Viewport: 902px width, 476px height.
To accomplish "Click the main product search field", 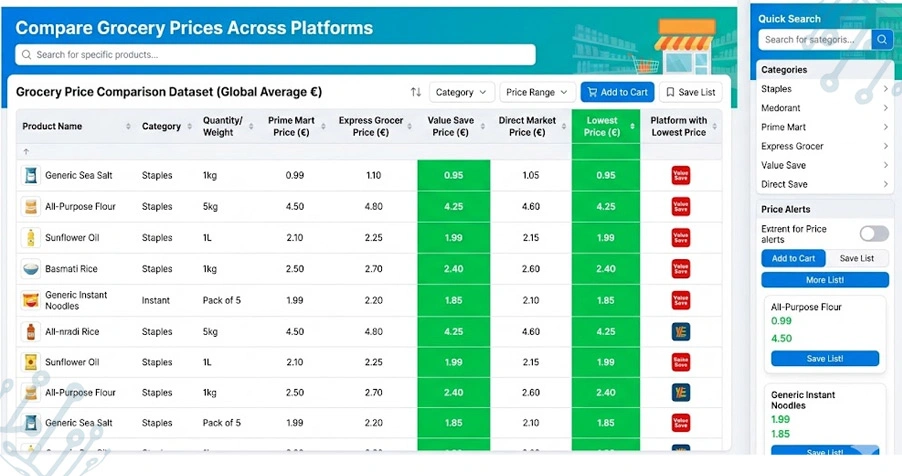I will pos(276,55).
